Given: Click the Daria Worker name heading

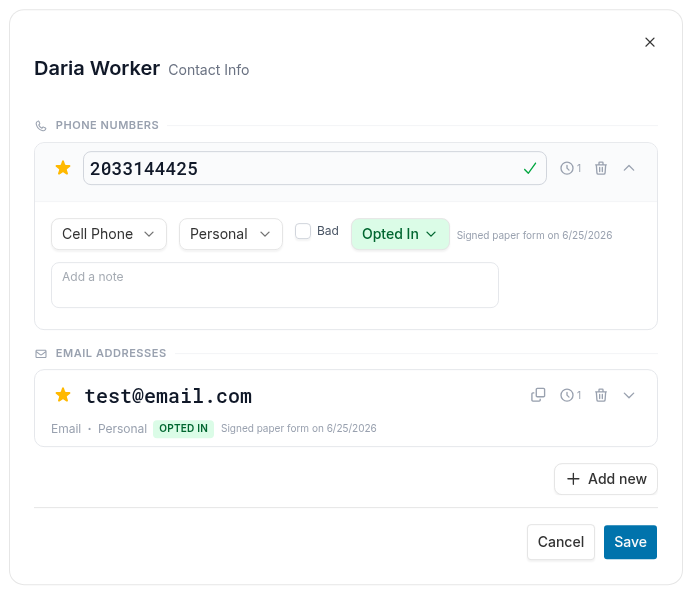Looking at the screenshot, I should (x=97, y=68).
